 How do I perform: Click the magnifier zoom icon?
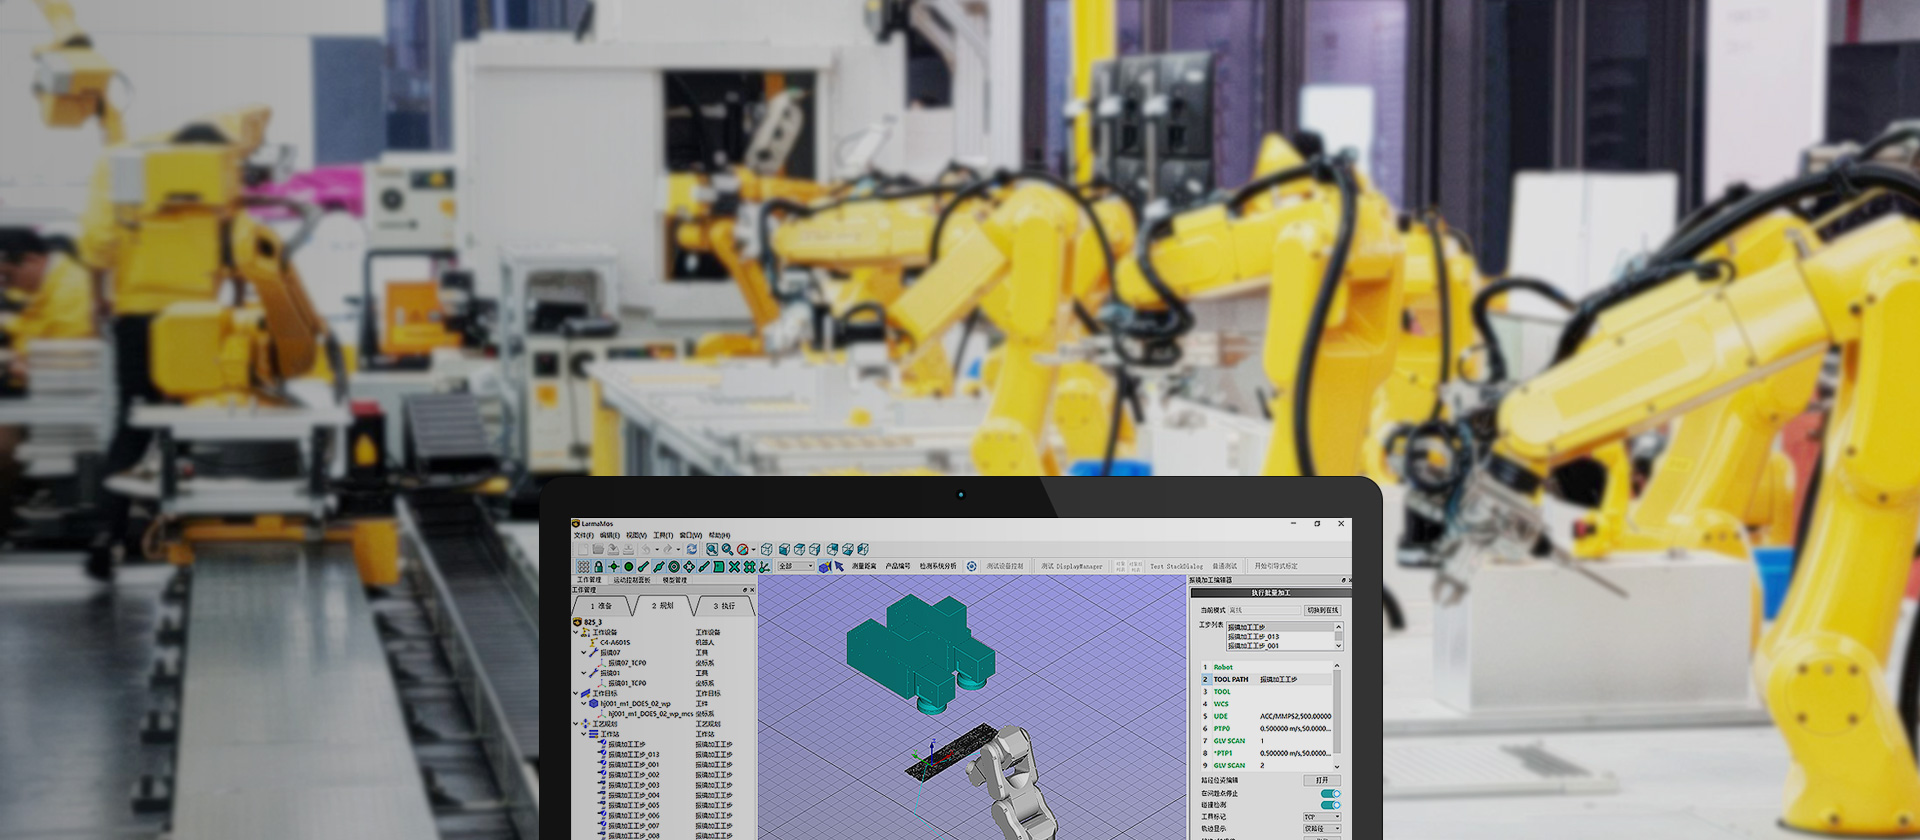point(727,549)
